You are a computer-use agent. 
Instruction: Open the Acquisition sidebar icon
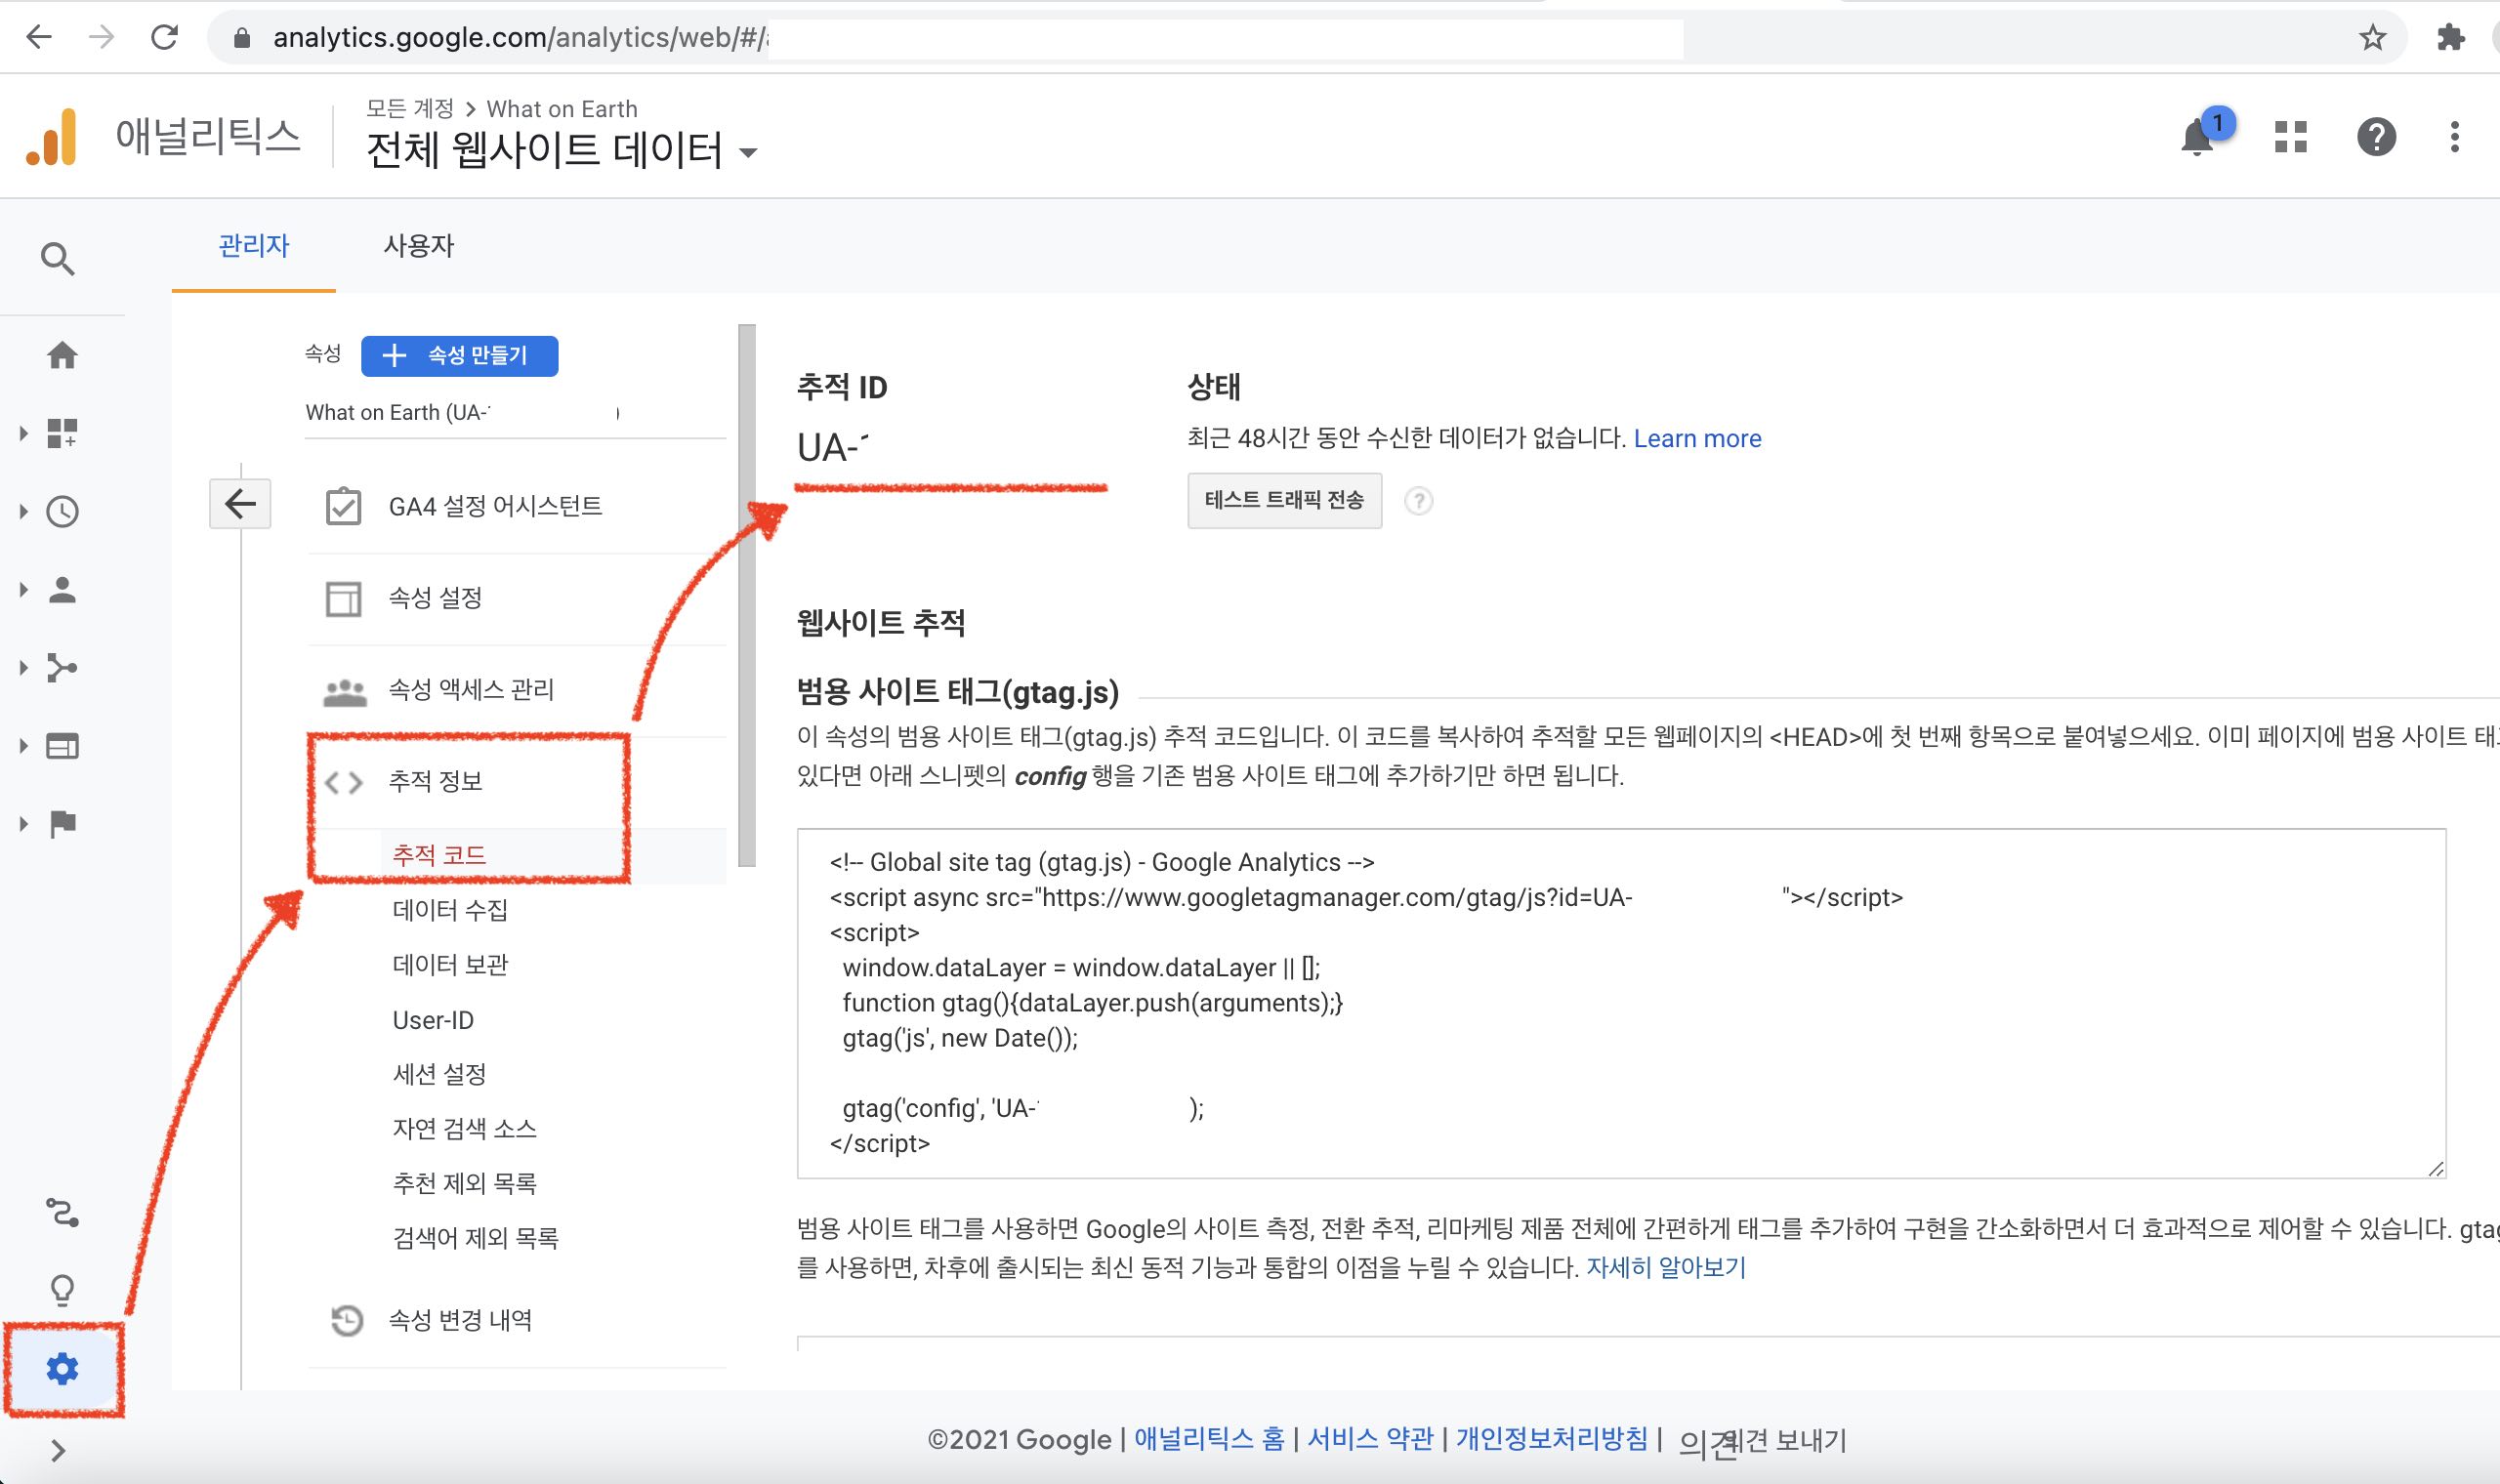pos(62,667)
